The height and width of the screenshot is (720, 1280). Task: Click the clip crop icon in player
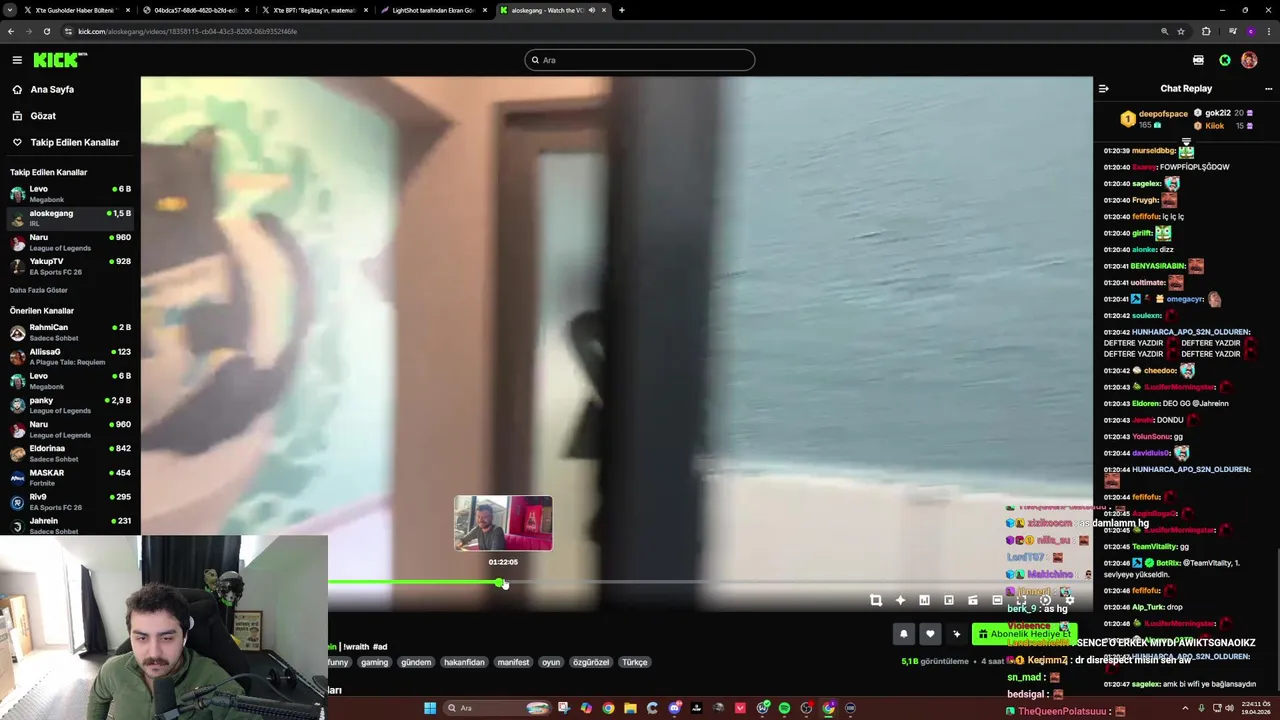point(876,600)
